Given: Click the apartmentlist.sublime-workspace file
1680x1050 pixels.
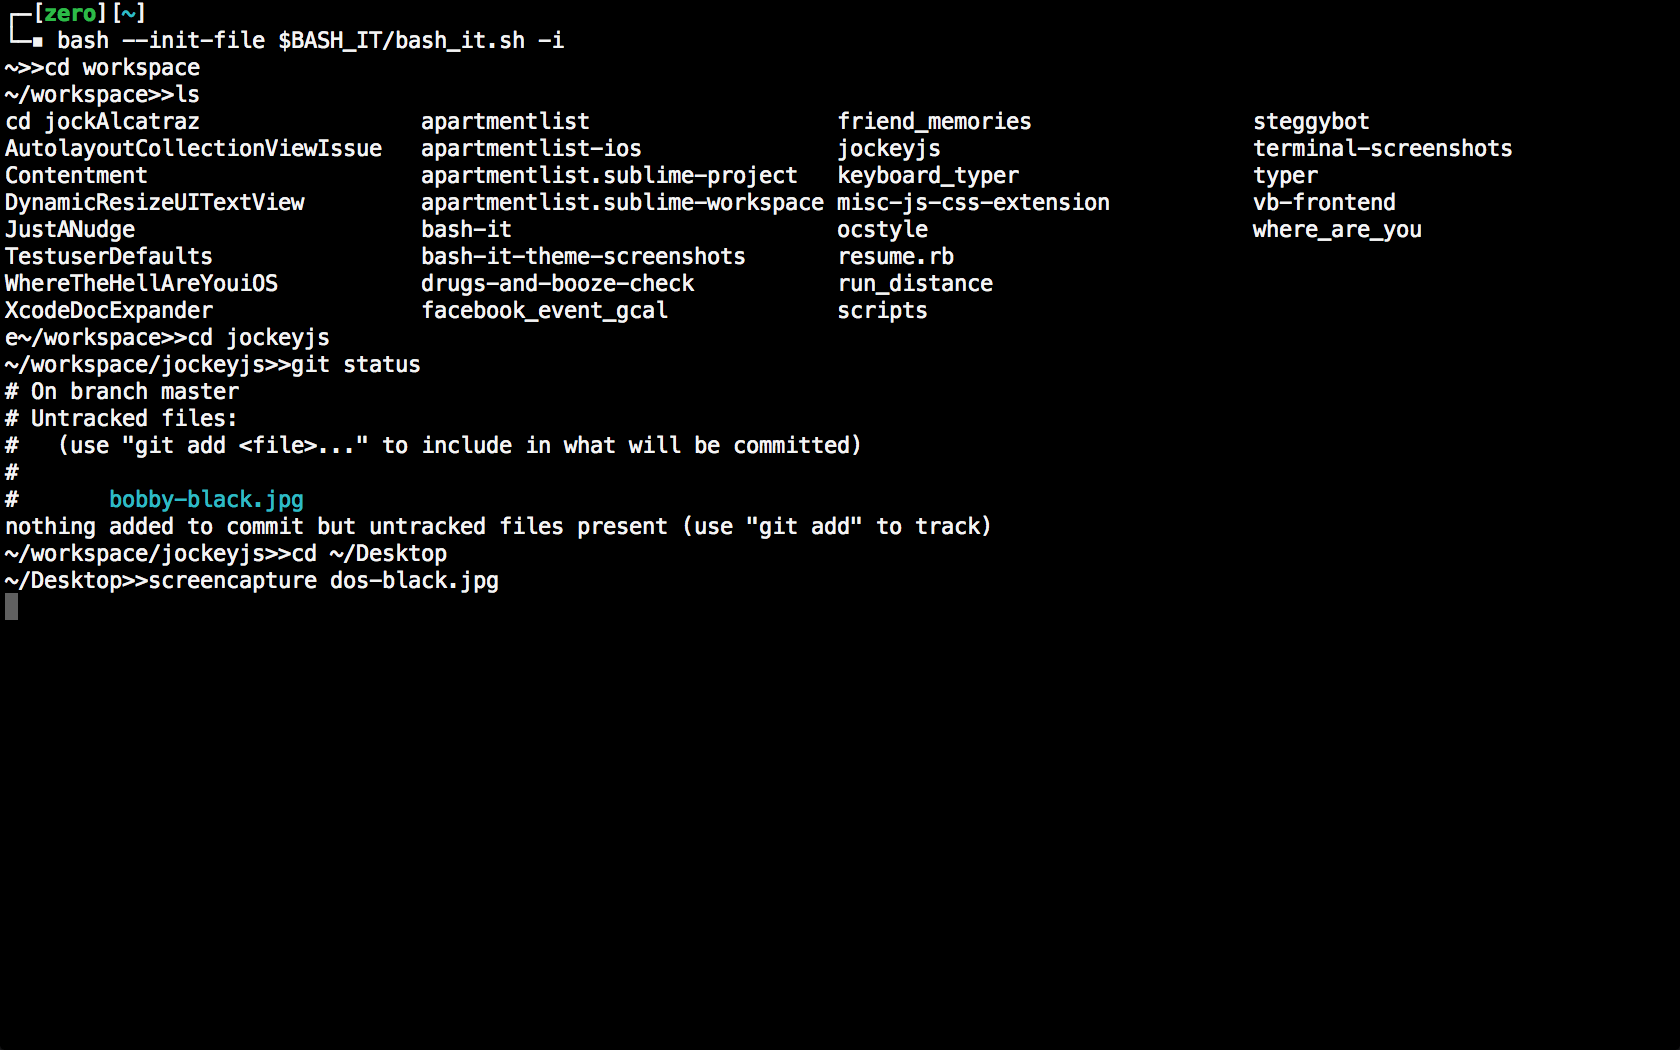Looking at the screenshot, I should 622,202.
